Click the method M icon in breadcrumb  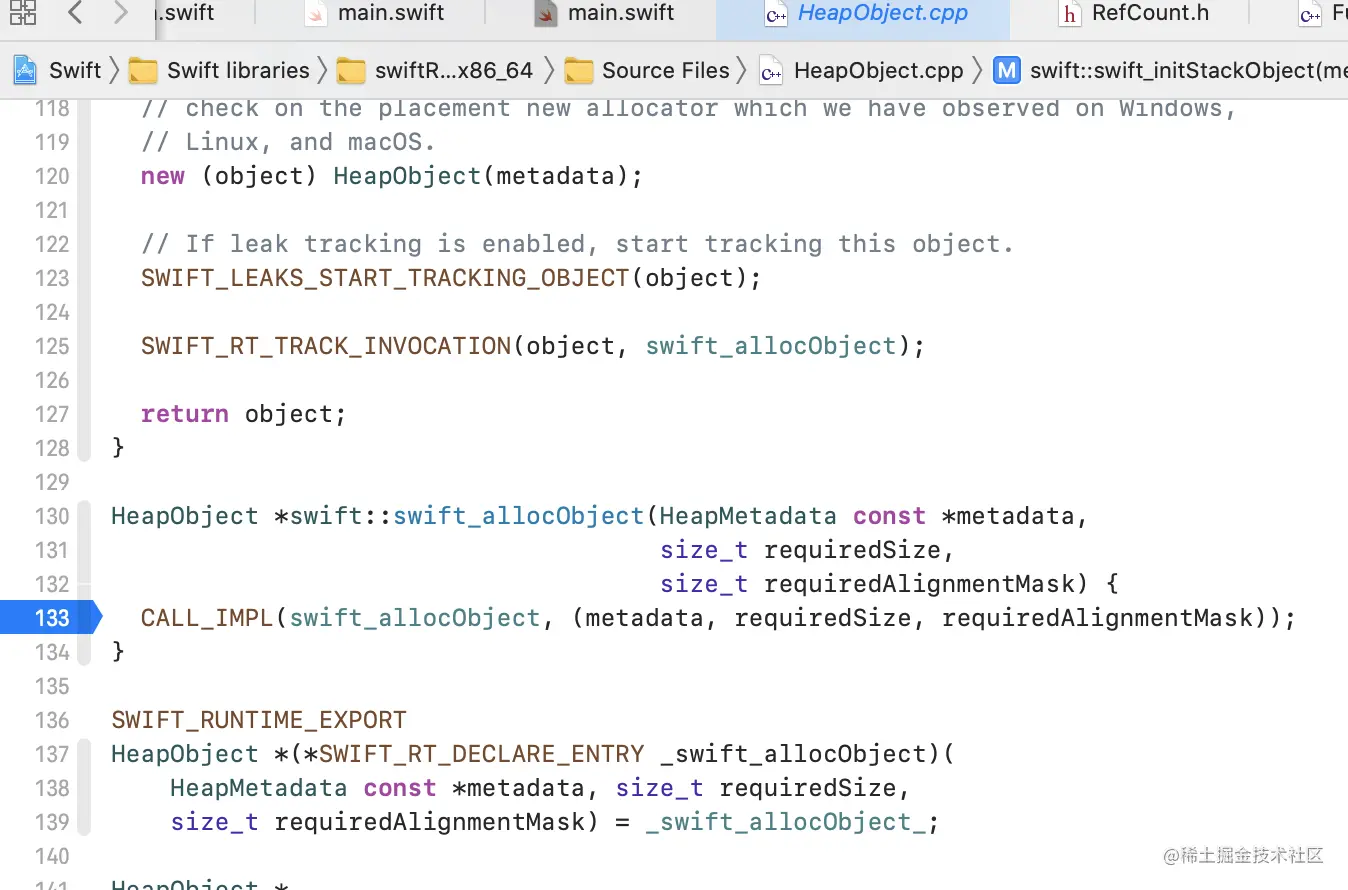click(x=1007, y=70)
